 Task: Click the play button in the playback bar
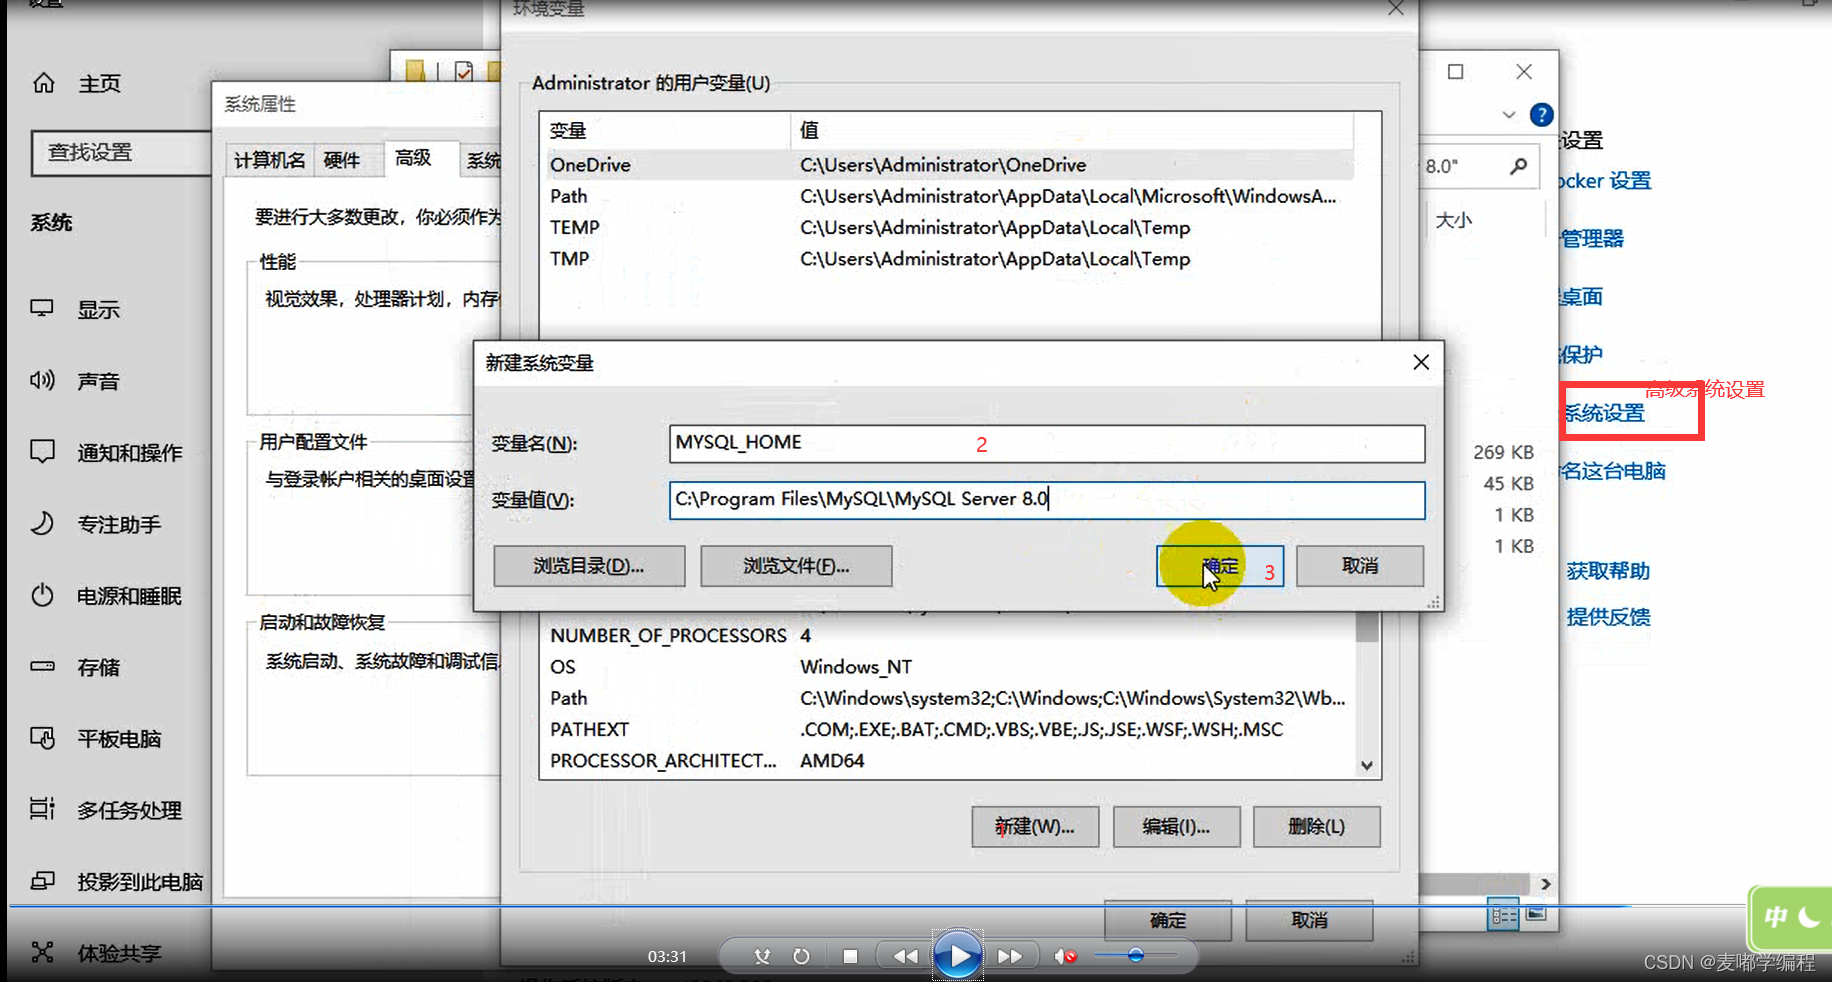(x=957, y=955)
